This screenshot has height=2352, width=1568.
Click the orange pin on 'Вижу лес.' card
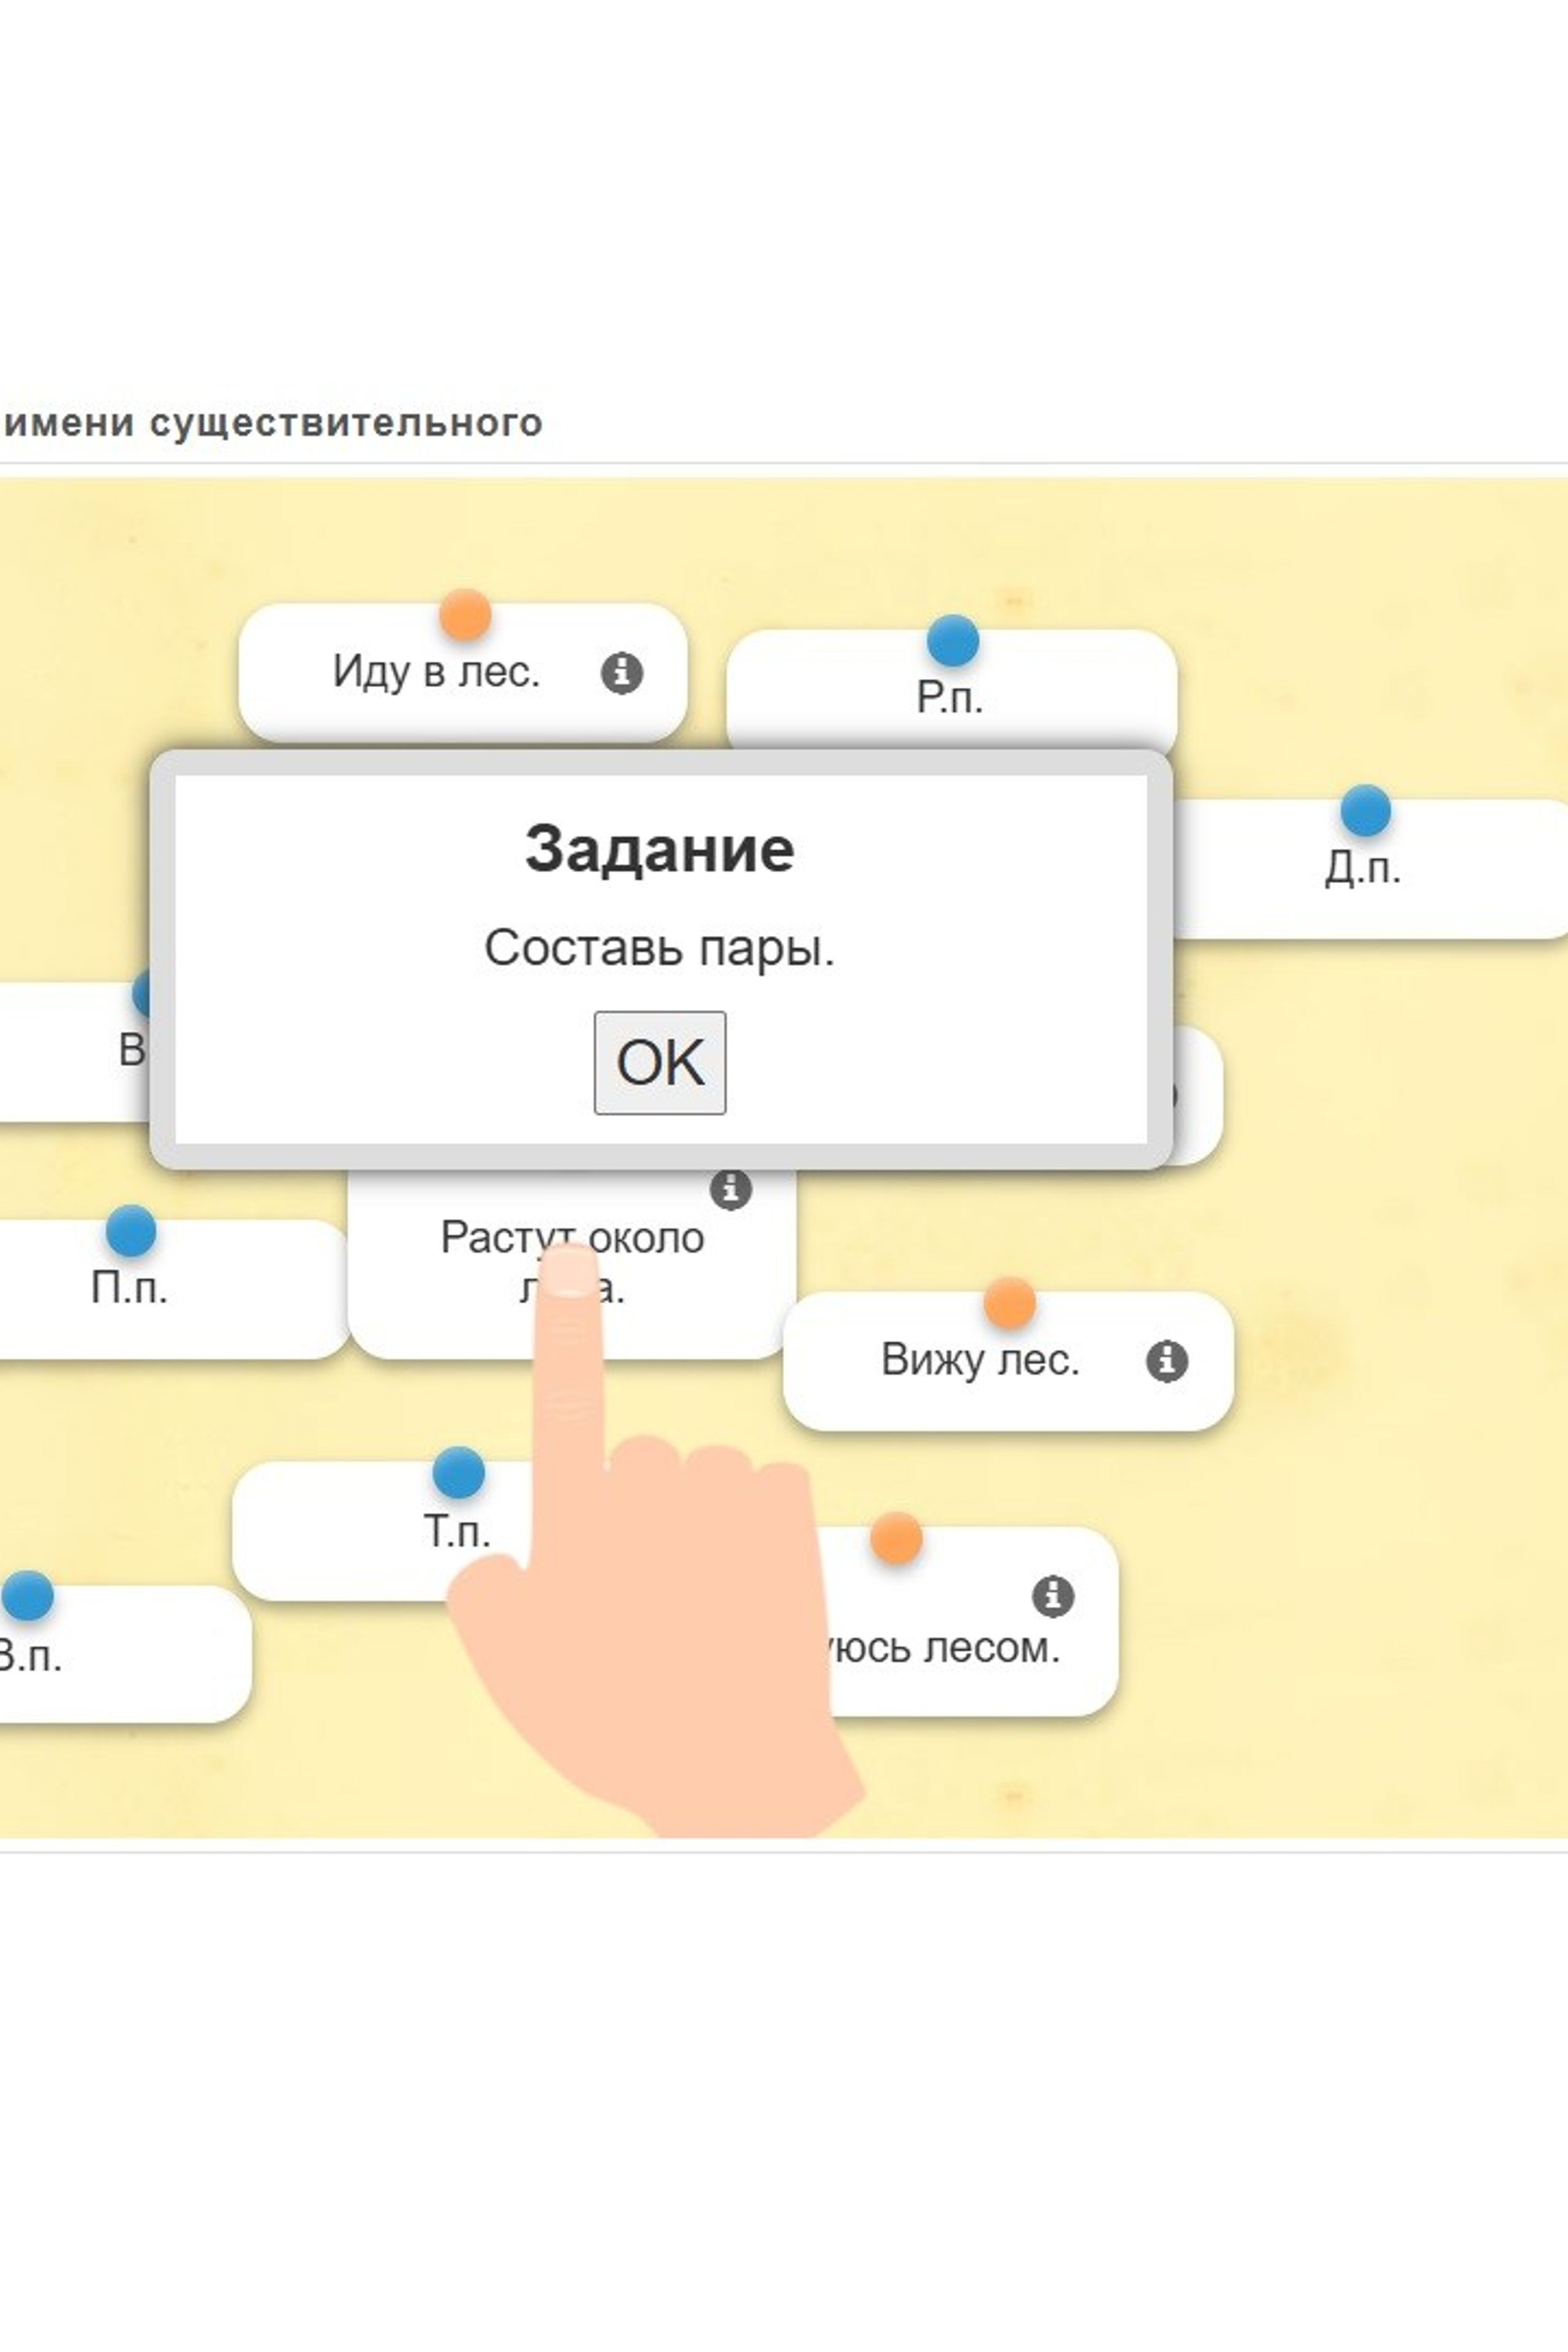coord(1009,1303)
